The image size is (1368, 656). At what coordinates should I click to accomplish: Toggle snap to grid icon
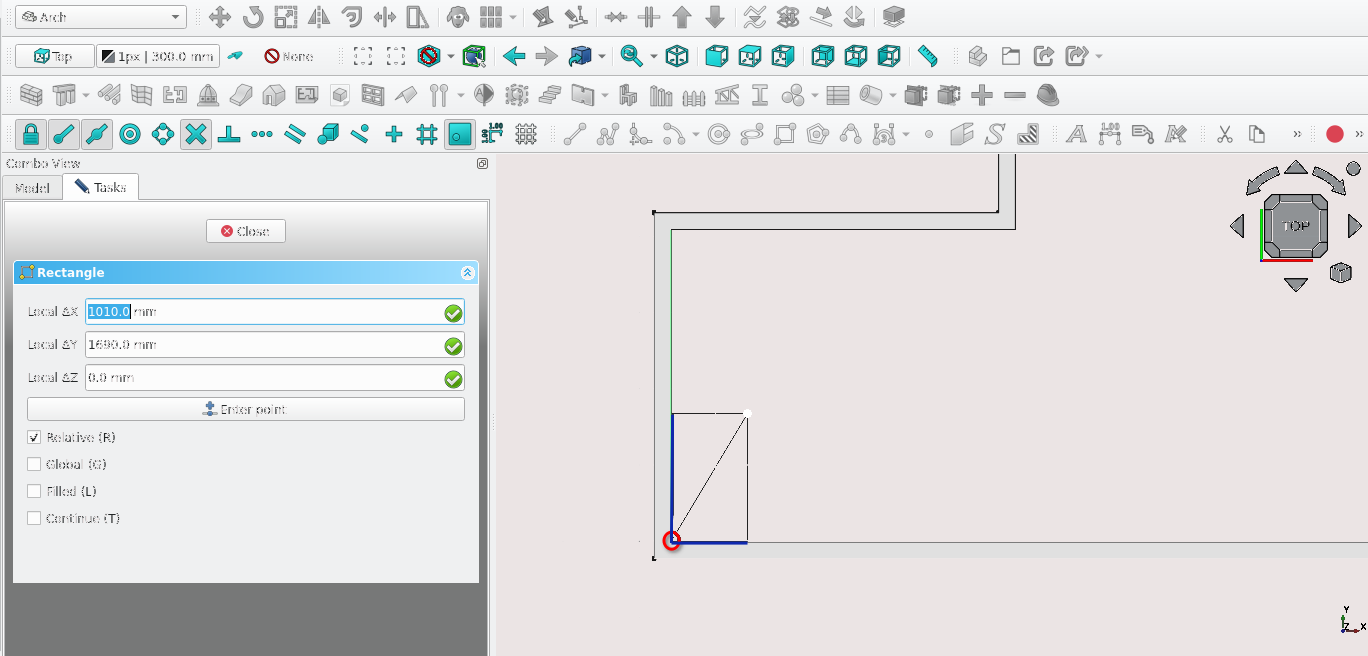(x=427, y=134)
